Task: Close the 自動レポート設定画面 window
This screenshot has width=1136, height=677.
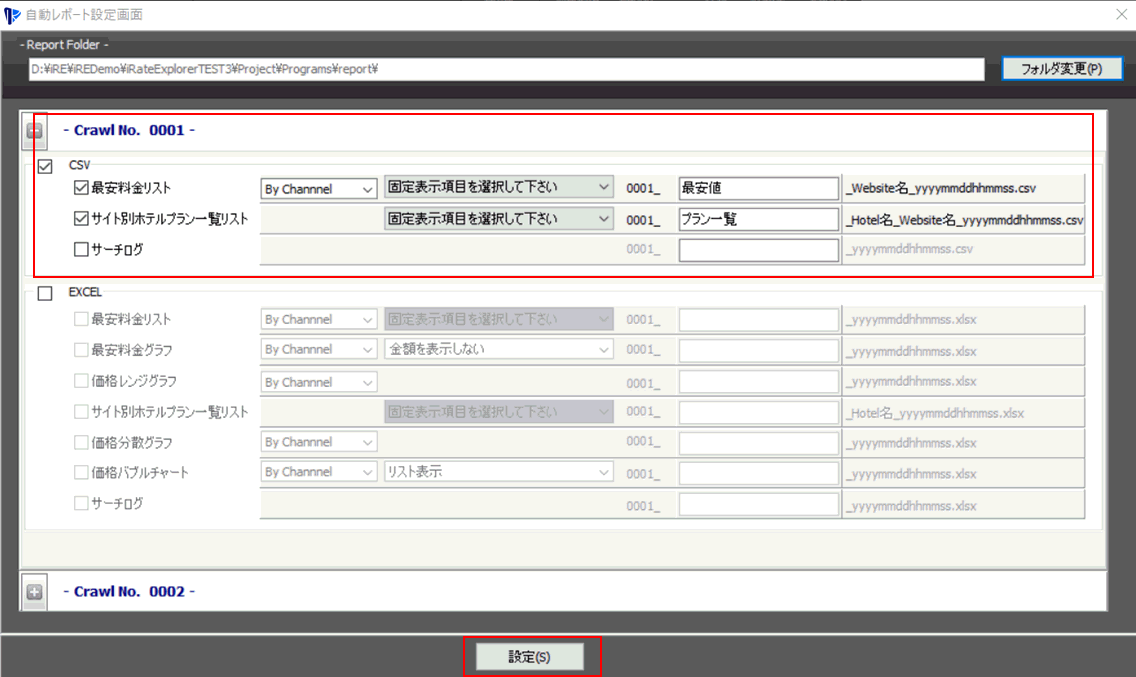Action: (1120, 14)
